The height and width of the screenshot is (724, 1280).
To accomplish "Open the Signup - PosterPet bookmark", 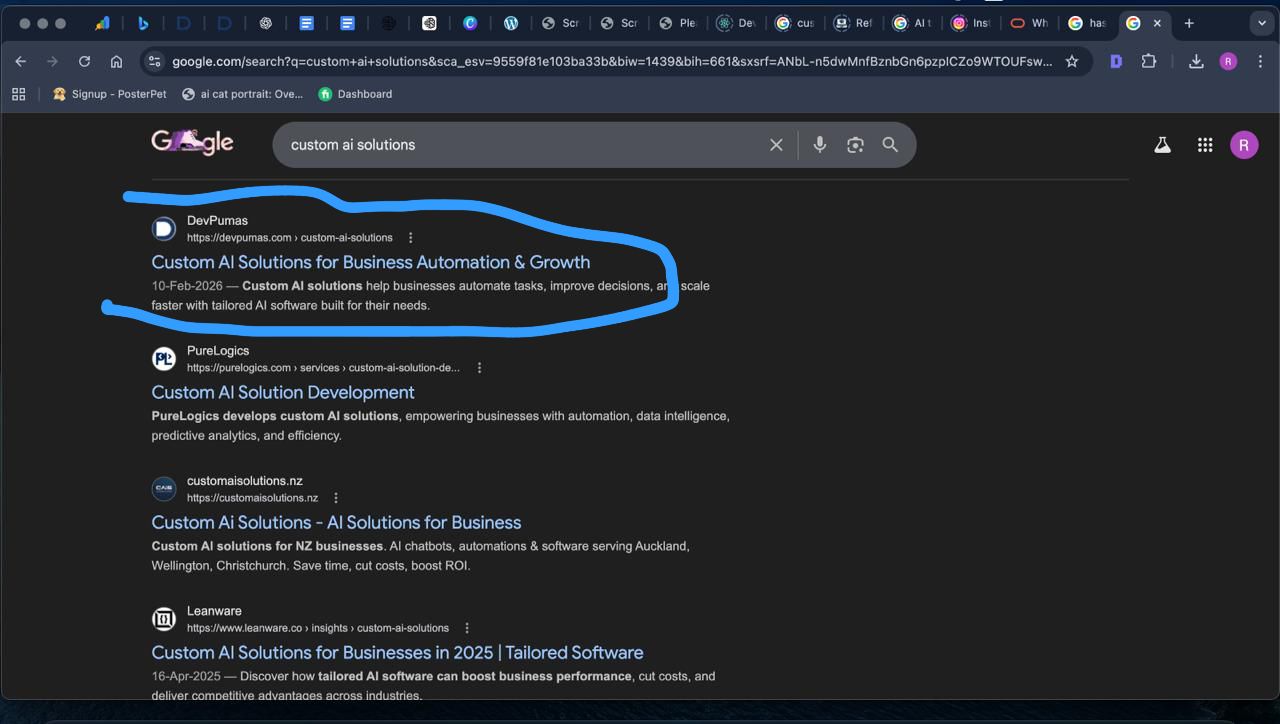I will (x=110, y=94).
